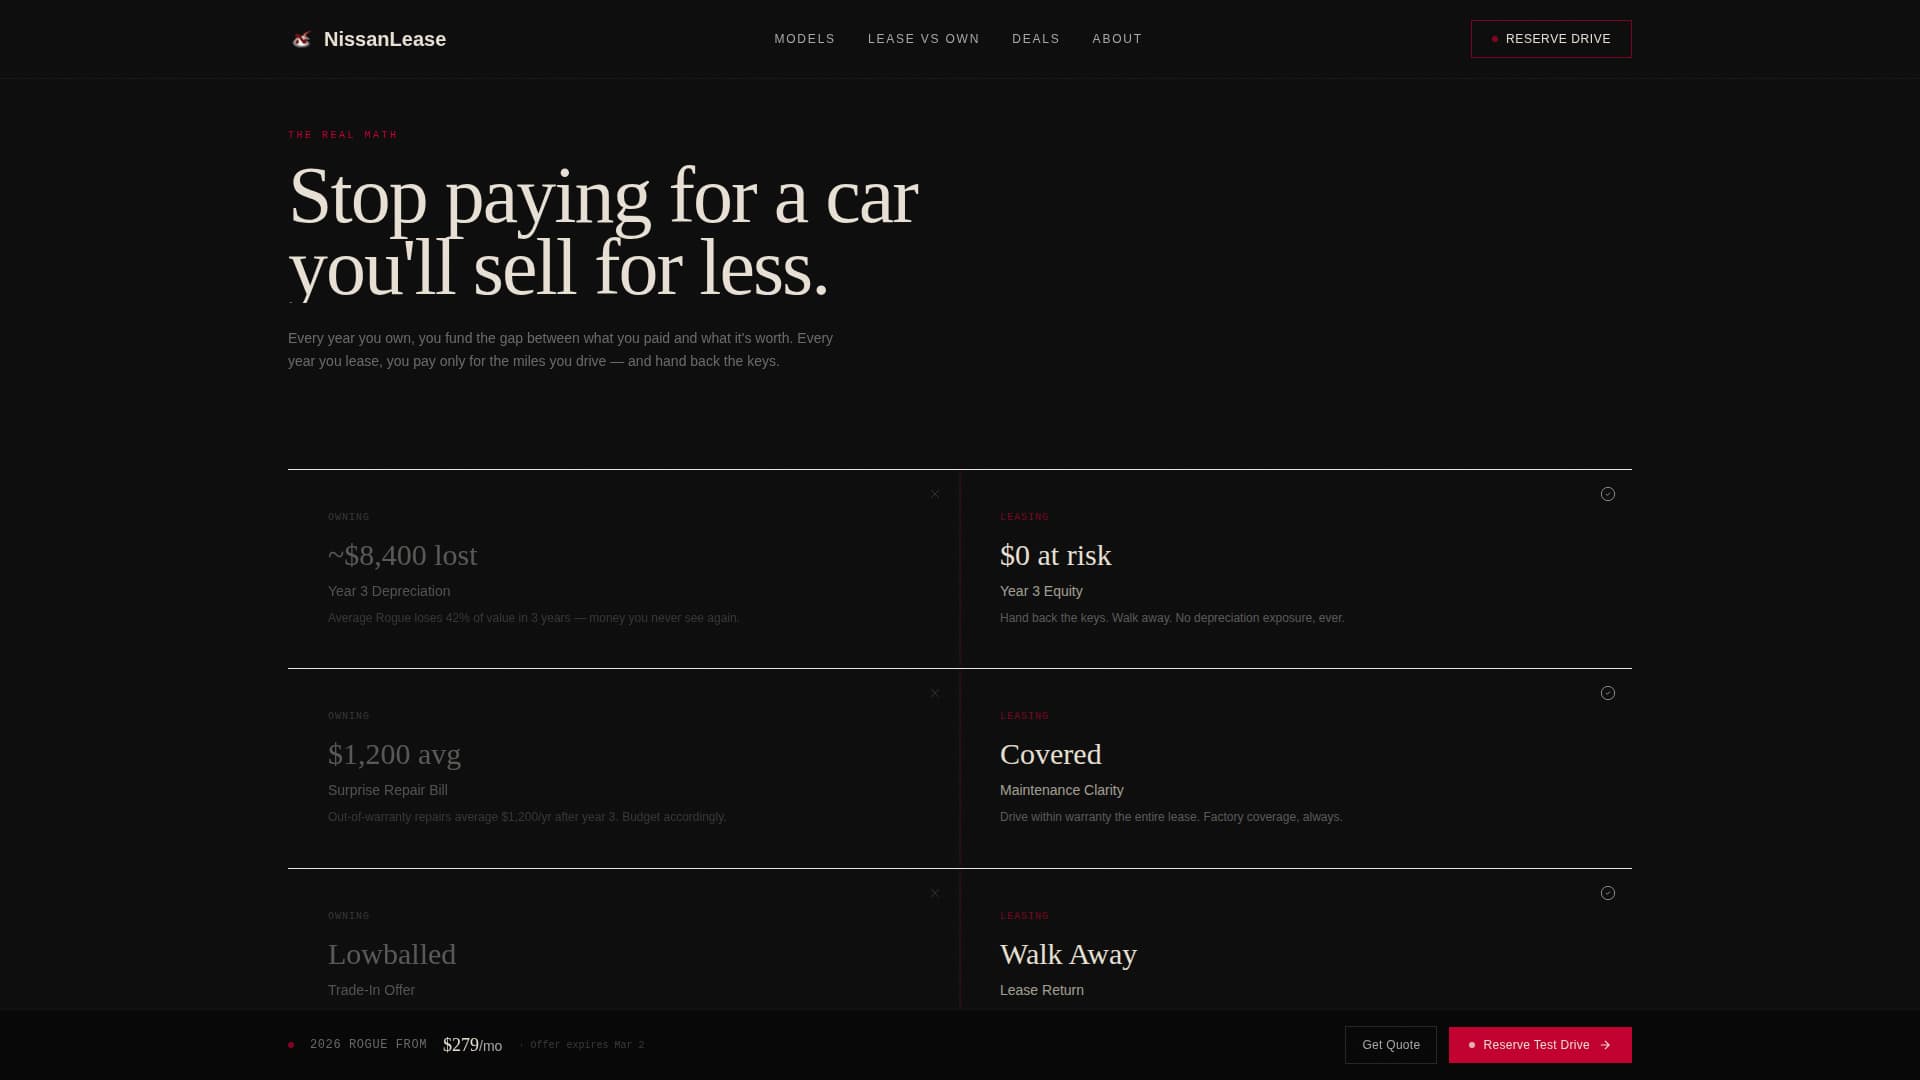
Task: Click the Reserve Test Drive button
Action: (x=1540, y=1045)
